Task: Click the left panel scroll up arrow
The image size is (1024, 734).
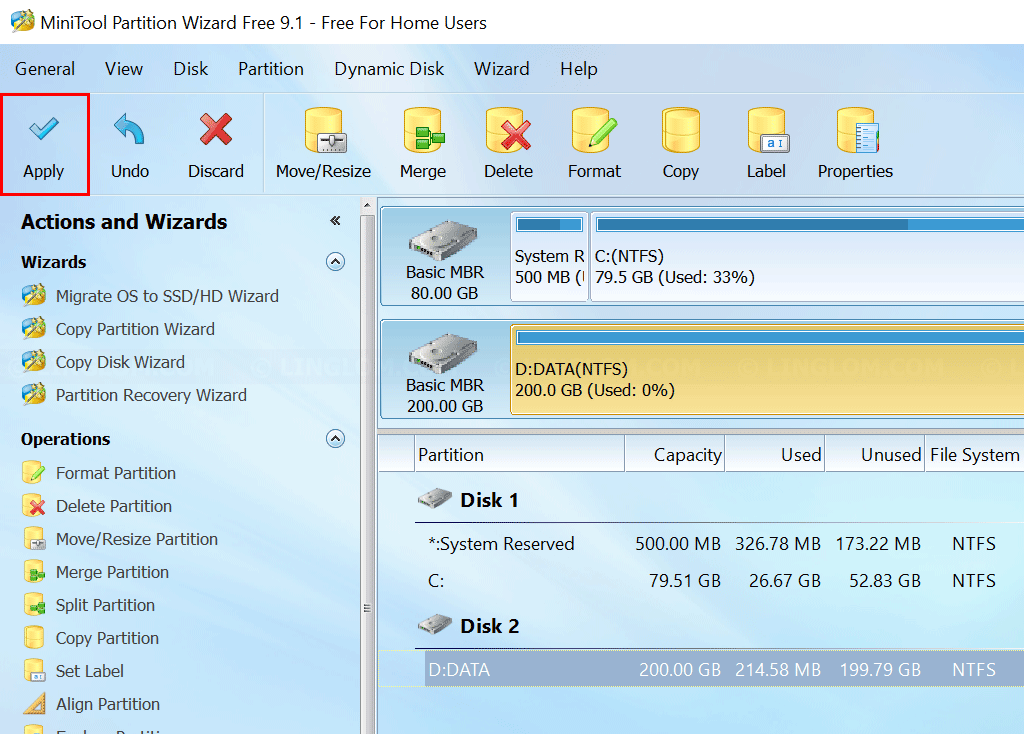Action: [x=367, y=205]
